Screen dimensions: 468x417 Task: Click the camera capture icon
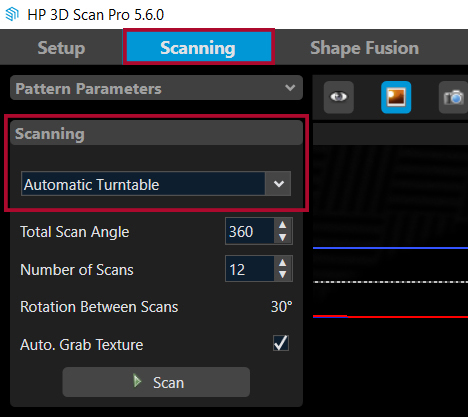pos(453,97)
